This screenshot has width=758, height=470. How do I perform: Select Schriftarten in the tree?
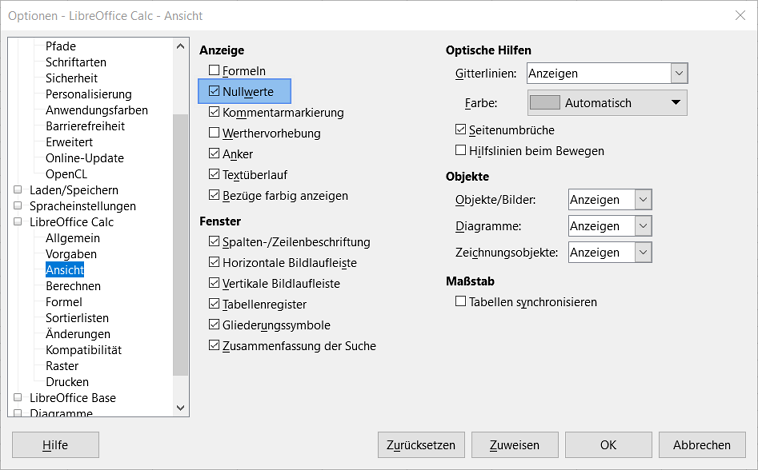(76, 62)
